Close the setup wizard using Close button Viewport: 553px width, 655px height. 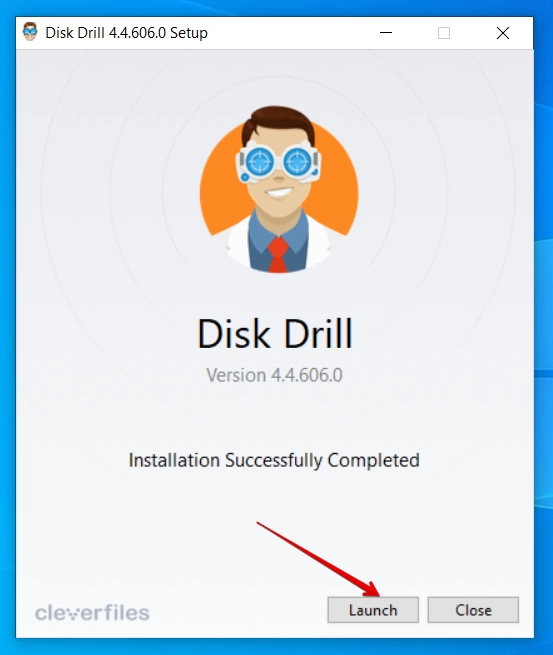tap(473, 610)
